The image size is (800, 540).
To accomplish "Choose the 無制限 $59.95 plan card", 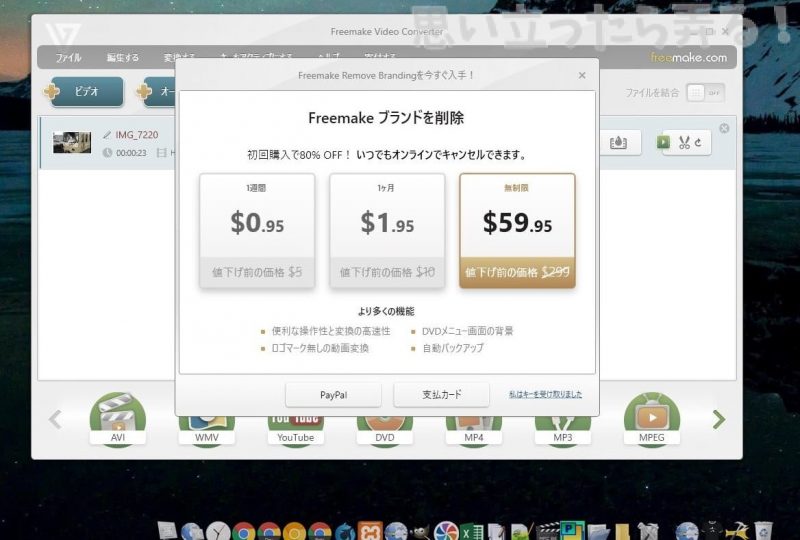I will (x=517, y=231).
